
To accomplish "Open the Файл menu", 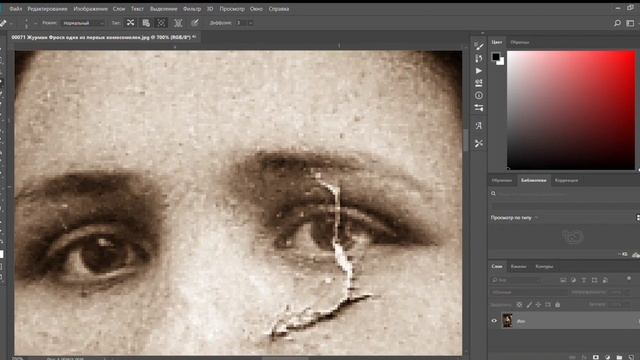I will (16, 9).
